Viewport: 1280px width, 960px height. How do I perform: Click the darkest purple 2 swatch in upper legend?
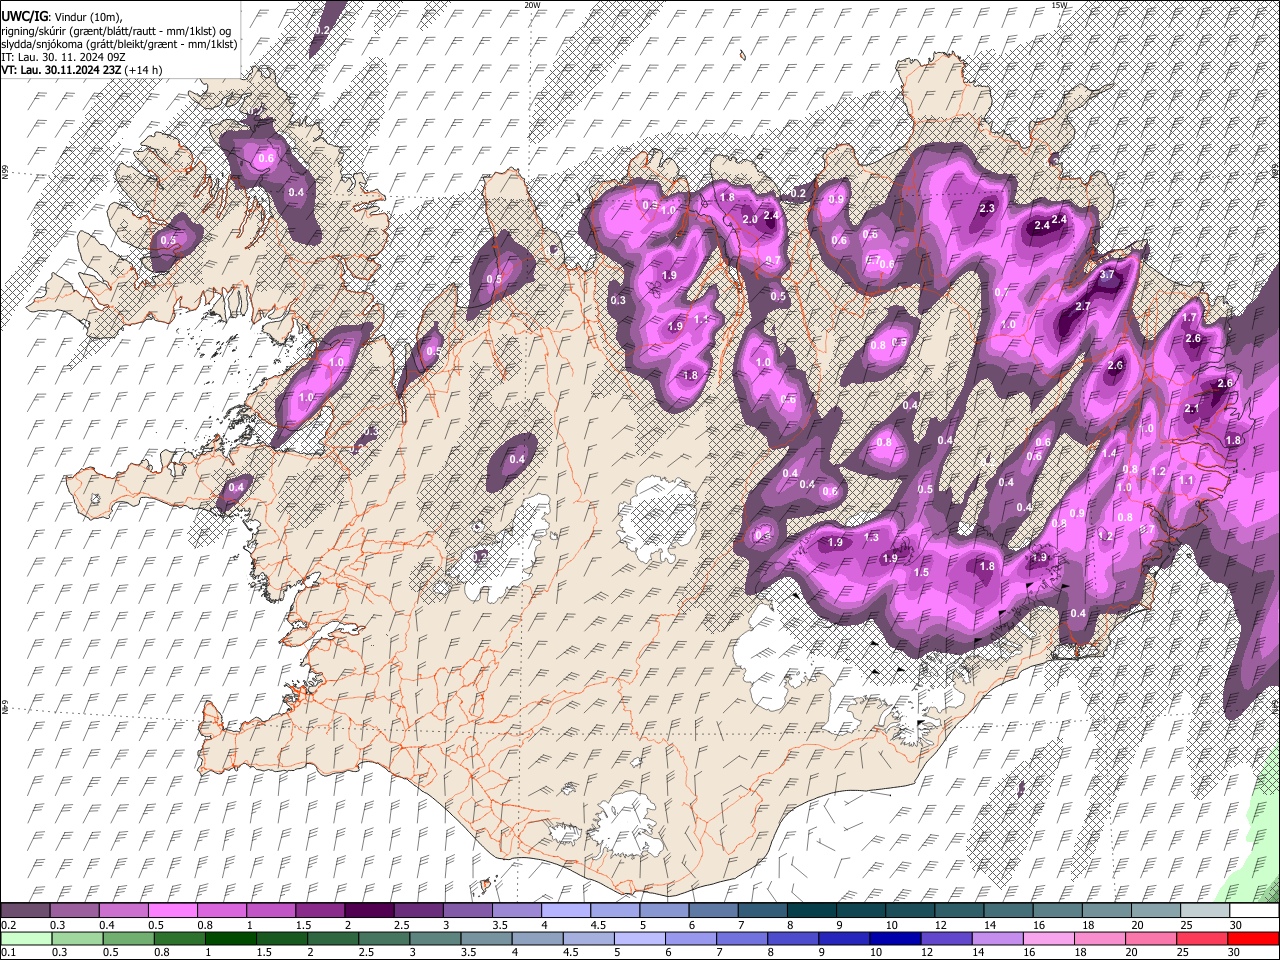click(x=369, y=911)
